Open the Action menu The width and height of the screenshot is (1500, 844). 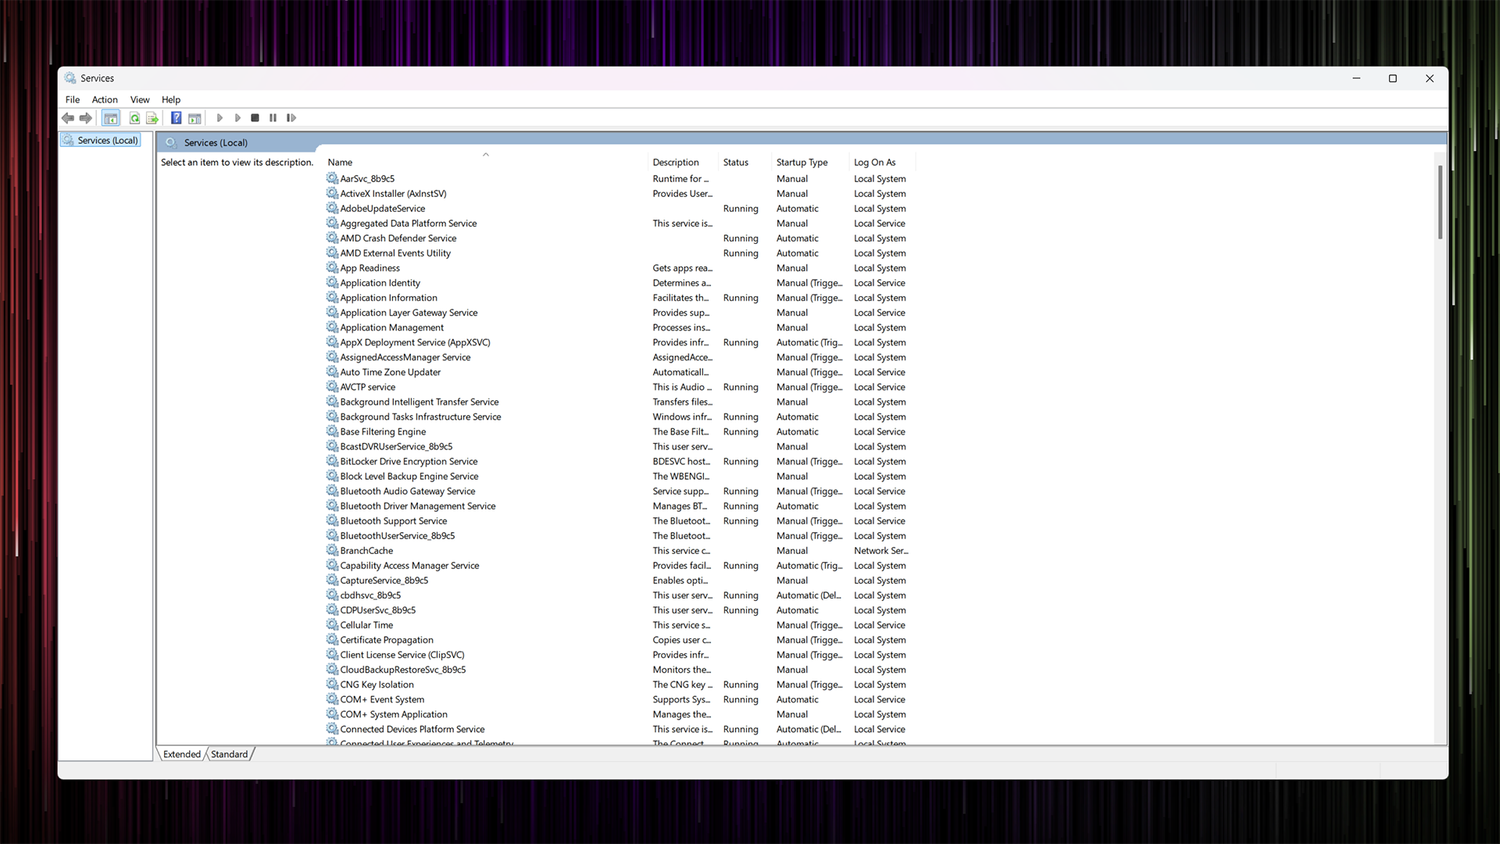pos(105,100)
